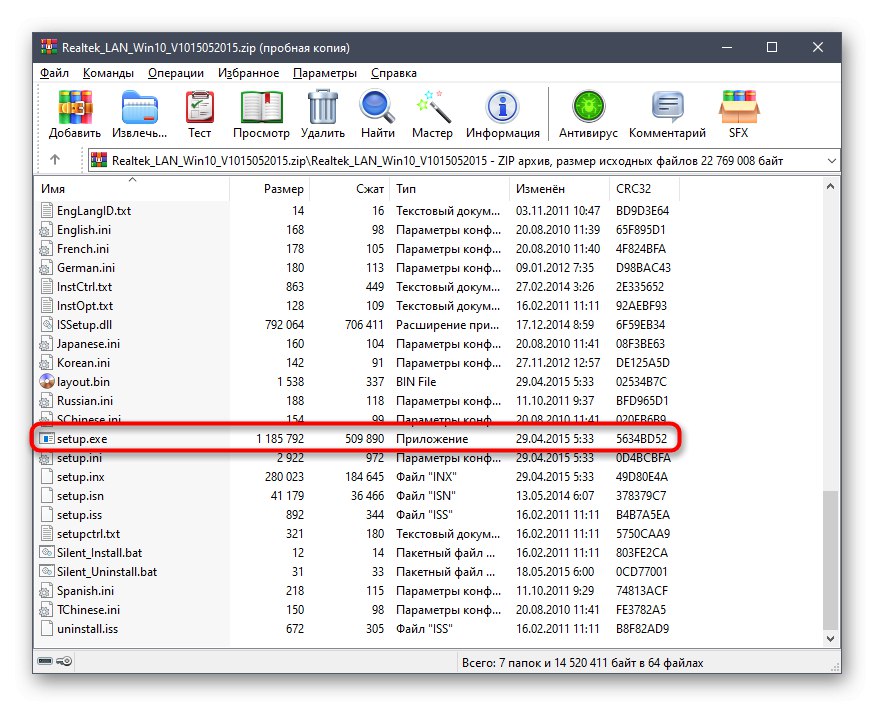Open the Найти (Find) magnifier tool
This screenshot has width=874, height=706.
(377, 107)
